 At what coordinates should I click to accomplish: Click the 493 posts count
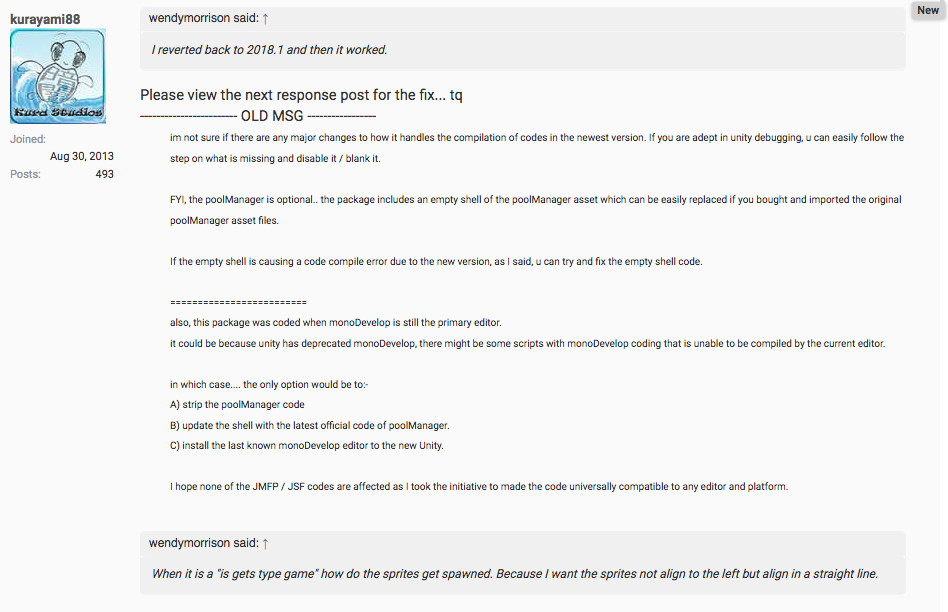pos(105,174)
